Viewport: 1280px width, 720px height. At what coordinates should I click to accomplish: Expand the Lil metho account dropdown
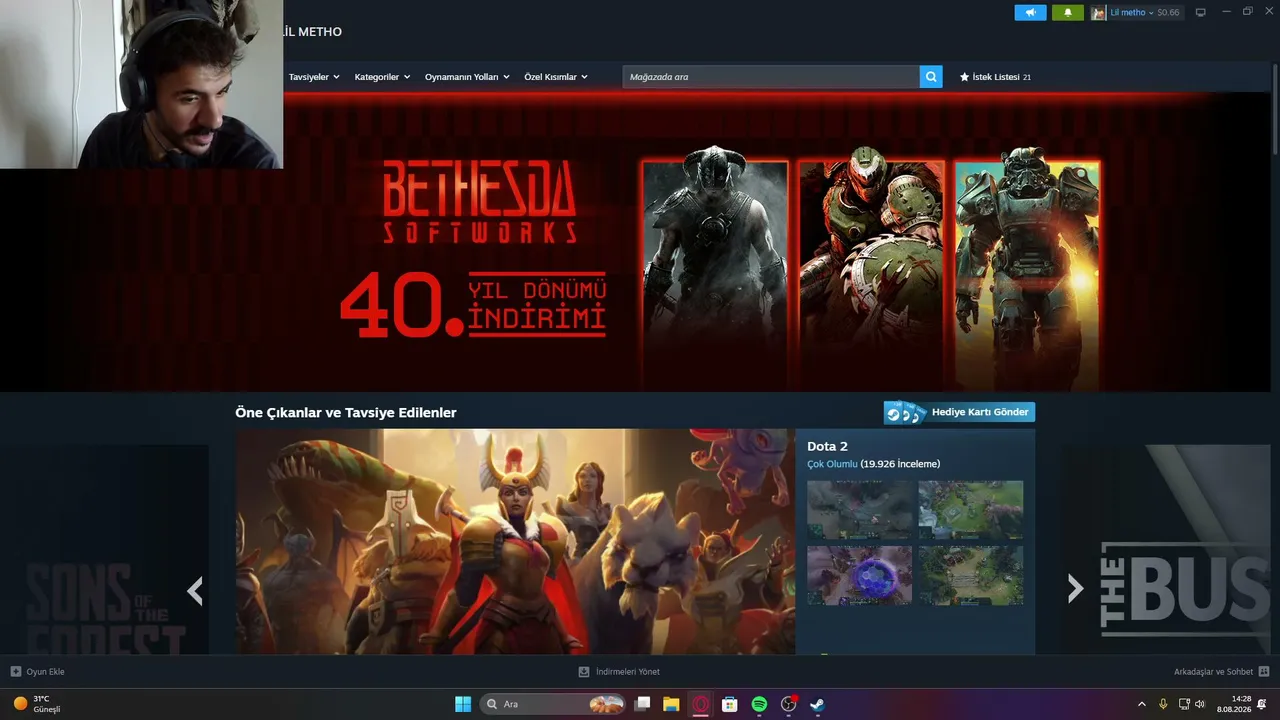(x=1132, y=13)
